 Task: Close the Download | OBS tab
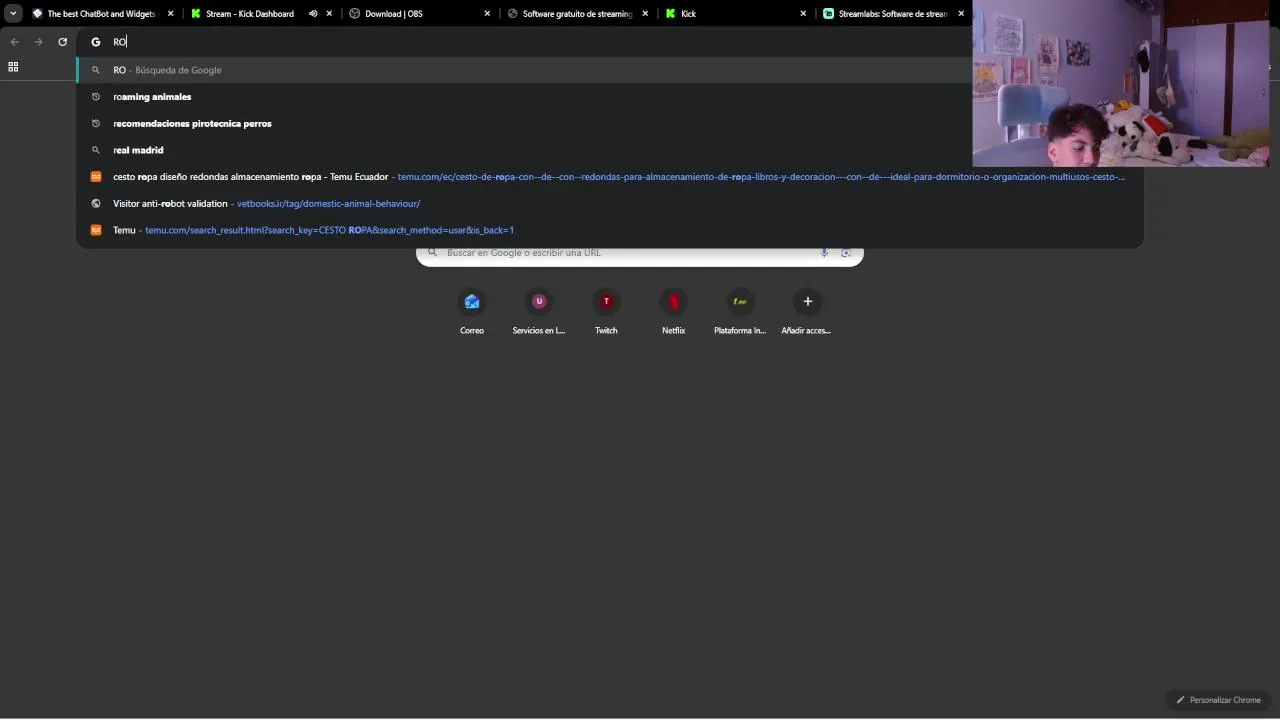pos(487,14)
